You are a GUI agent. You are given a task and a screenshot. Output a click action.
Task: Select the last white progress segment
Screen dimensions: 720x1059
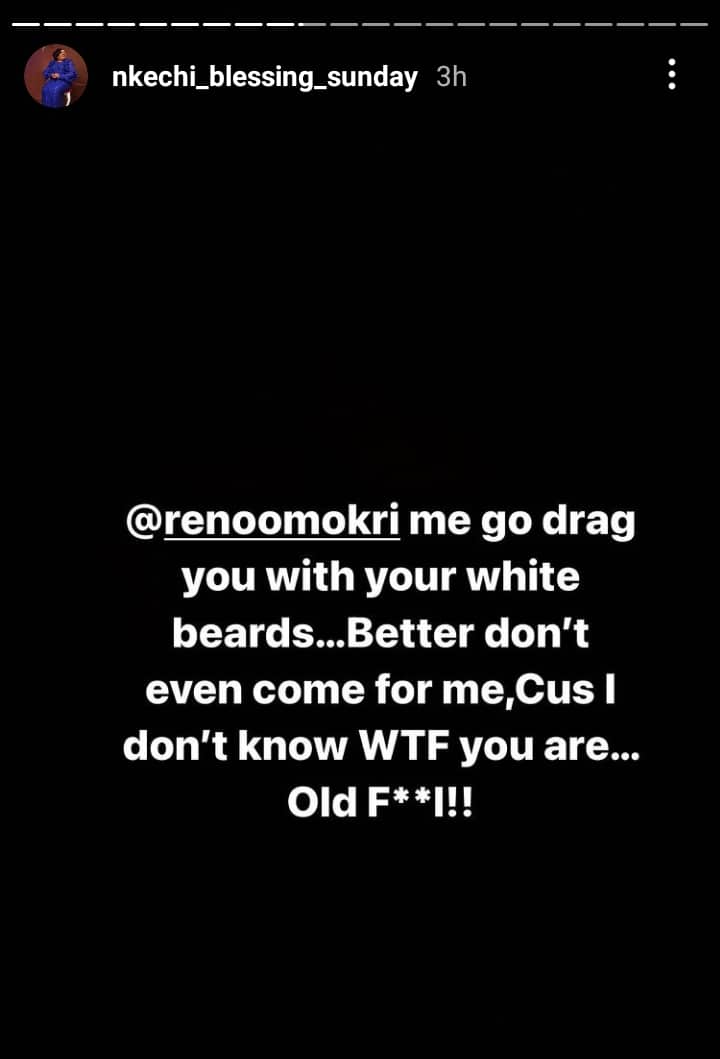[x=281, y=24]
